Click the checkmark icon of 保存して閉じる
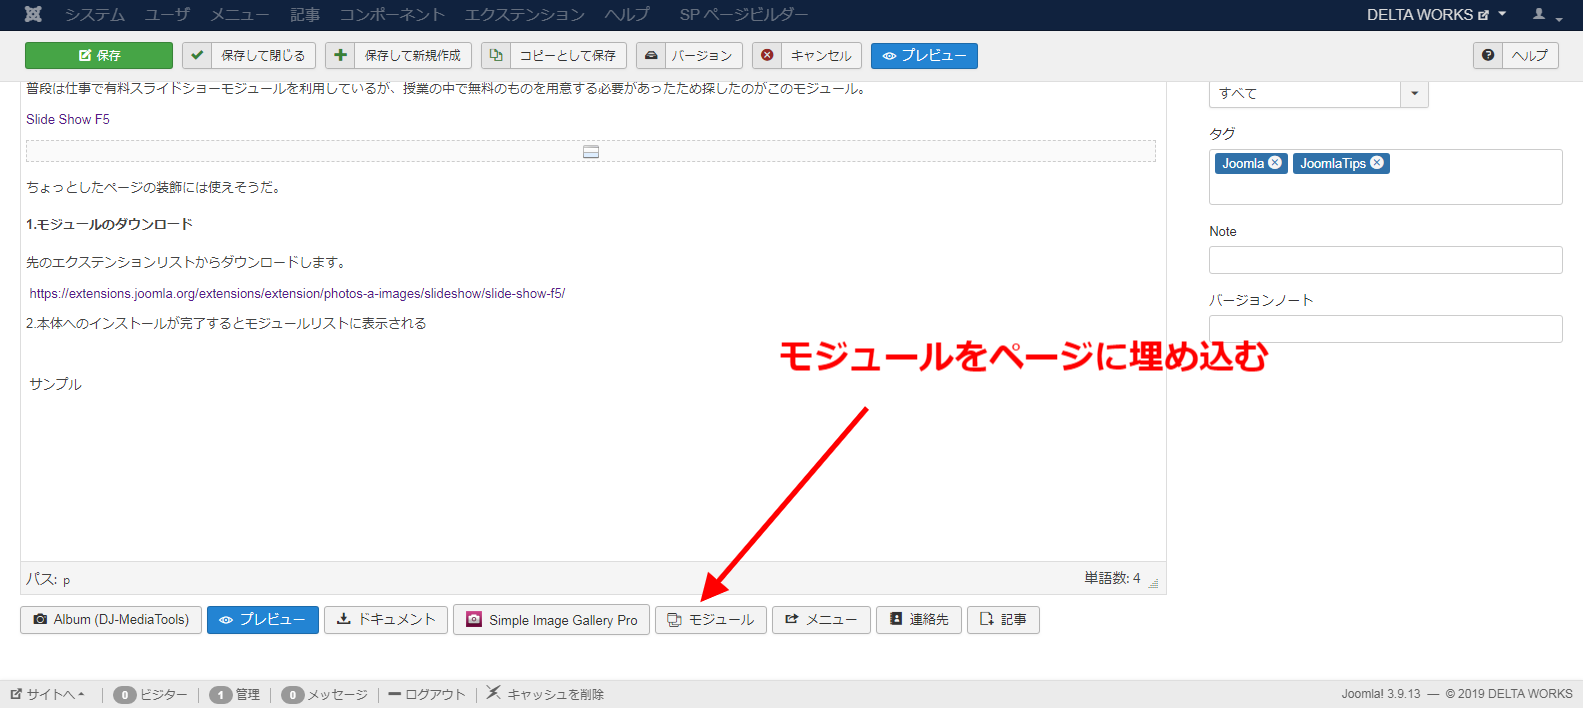Screen dimensions: 1583x708 click(197, 55)
